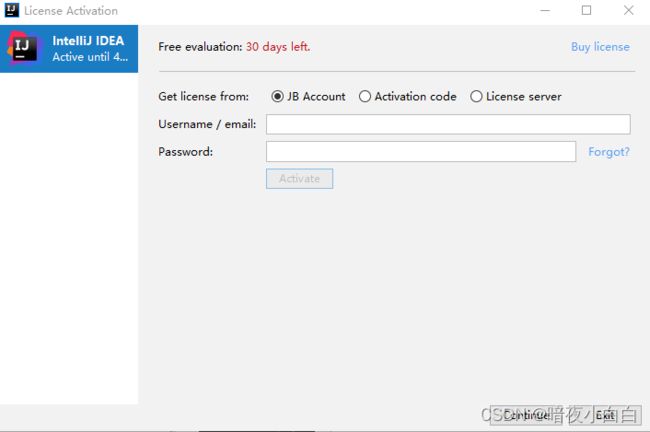Maximize the License Activation window

[586, 10]
